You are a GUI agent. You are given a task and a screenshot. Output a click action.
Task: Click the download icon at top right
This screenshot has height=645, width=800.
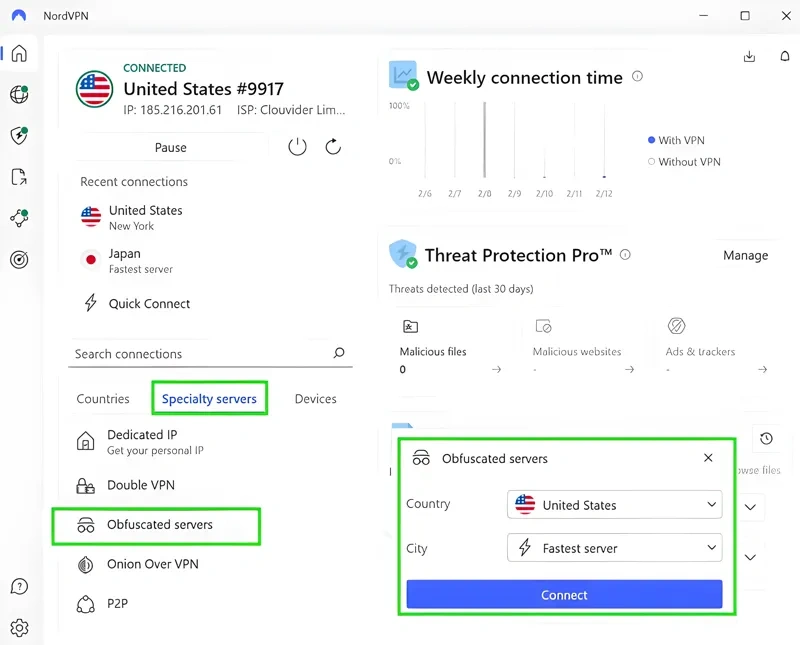(x=750, y=57)
